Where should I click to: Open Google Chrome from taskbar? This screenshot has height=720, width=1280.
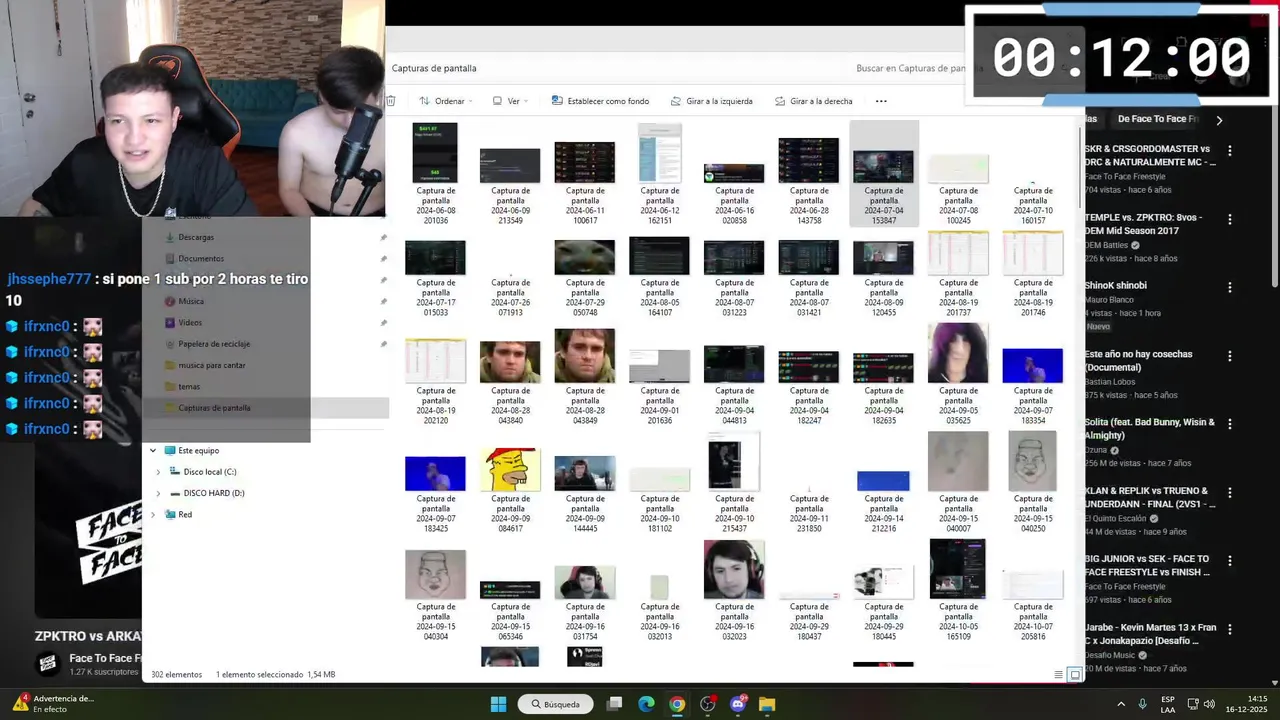677,704
